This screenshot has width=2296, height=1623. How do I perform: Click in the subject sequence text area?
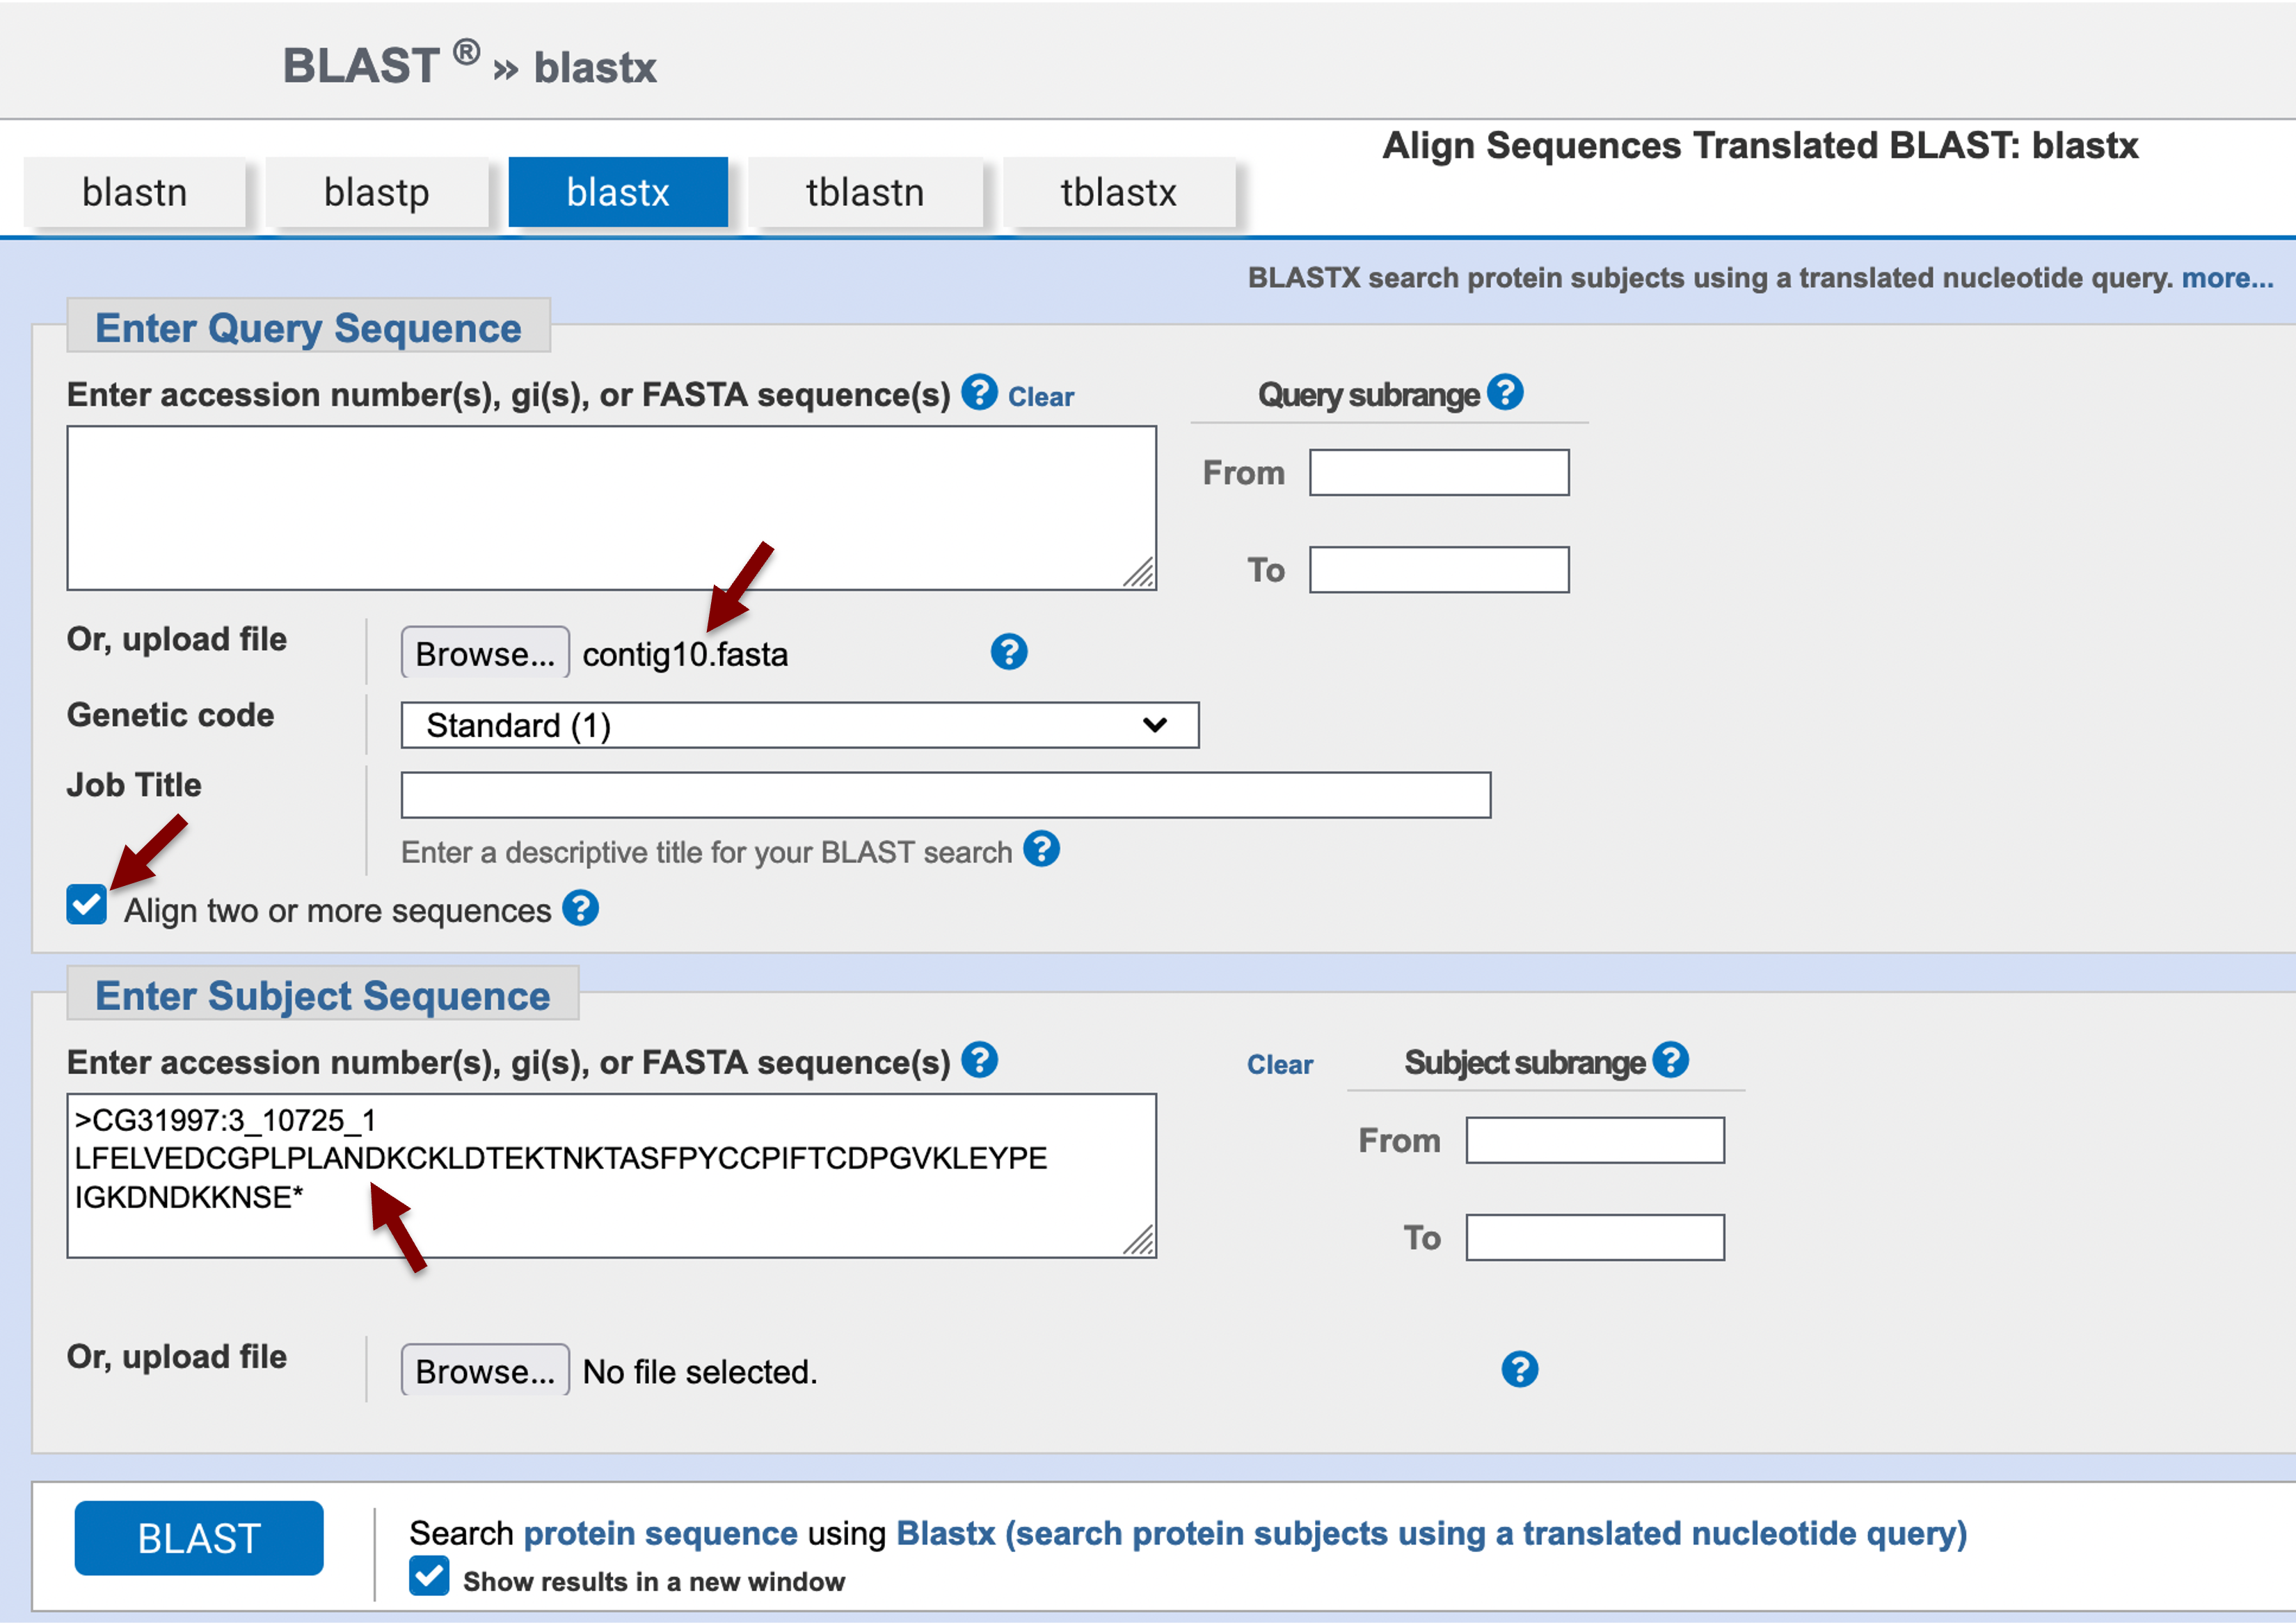(x=611, y=1176)
